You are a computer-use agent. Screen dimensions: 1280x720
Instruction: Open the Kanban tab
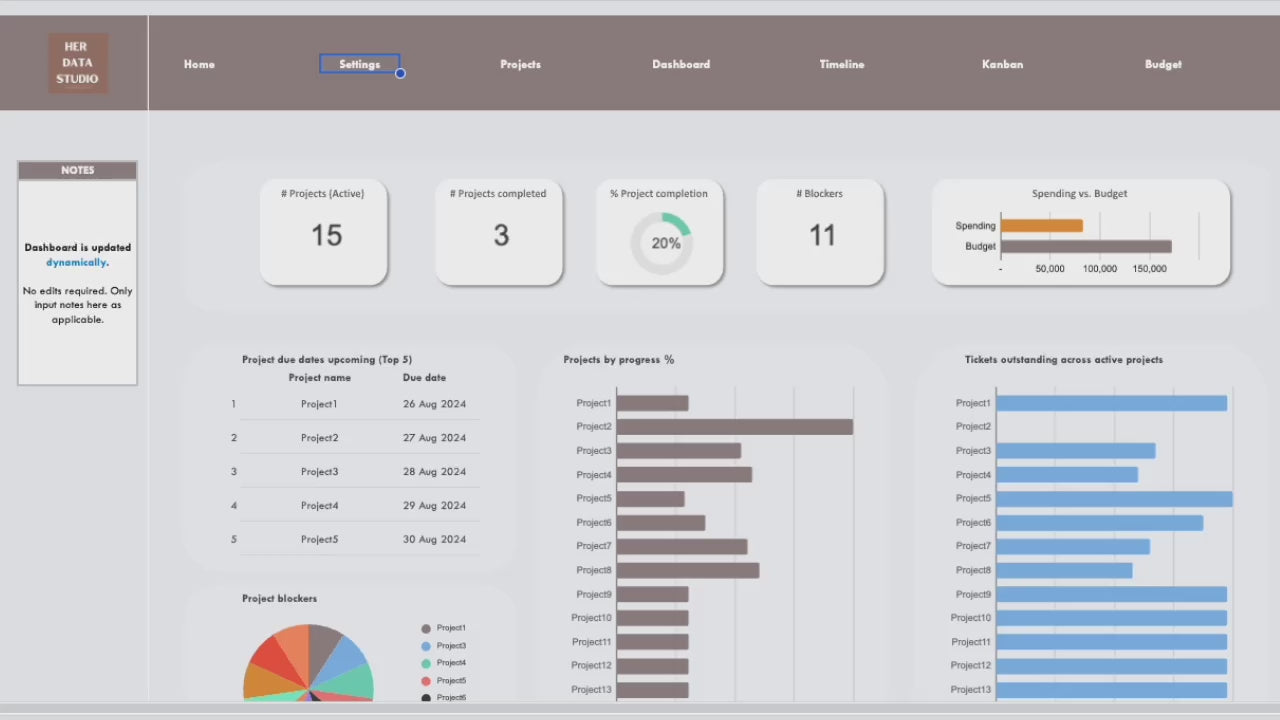pos(1002,64)
